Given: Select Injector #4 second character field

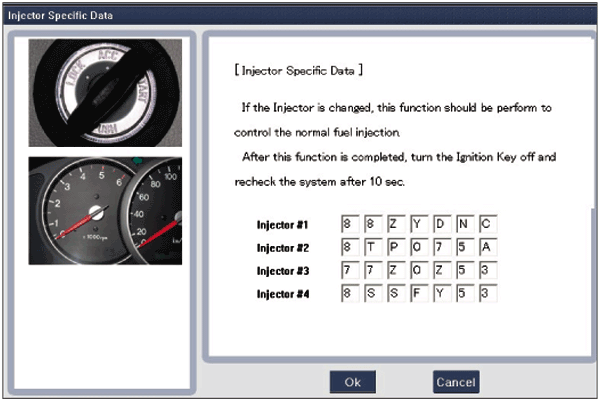Looking at the screenshot, I should 373,293.
